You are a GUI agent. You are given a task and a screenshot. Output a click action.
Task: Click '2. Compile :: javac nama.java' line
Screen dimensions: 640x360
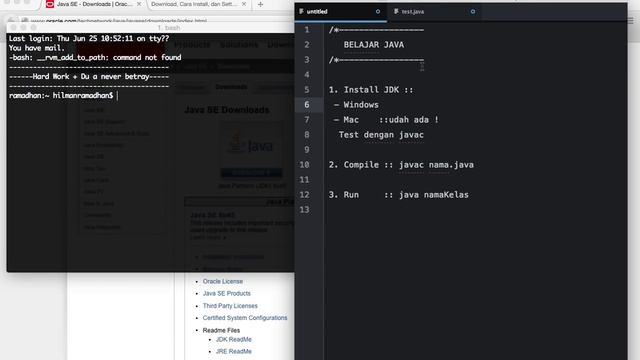[x=401, y=165]
